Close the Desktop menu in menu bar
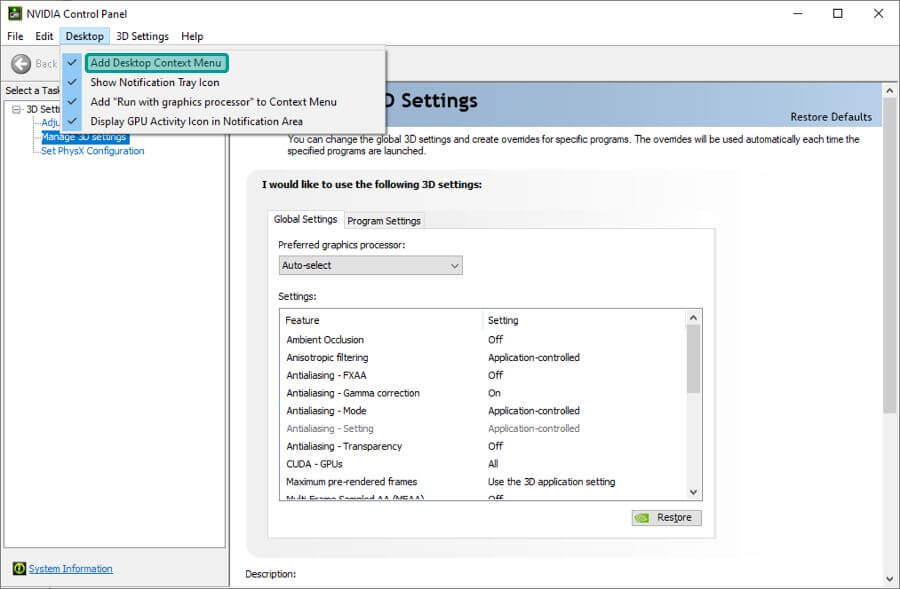This screenshot has height=589, width=900. [x=84, y=36]
